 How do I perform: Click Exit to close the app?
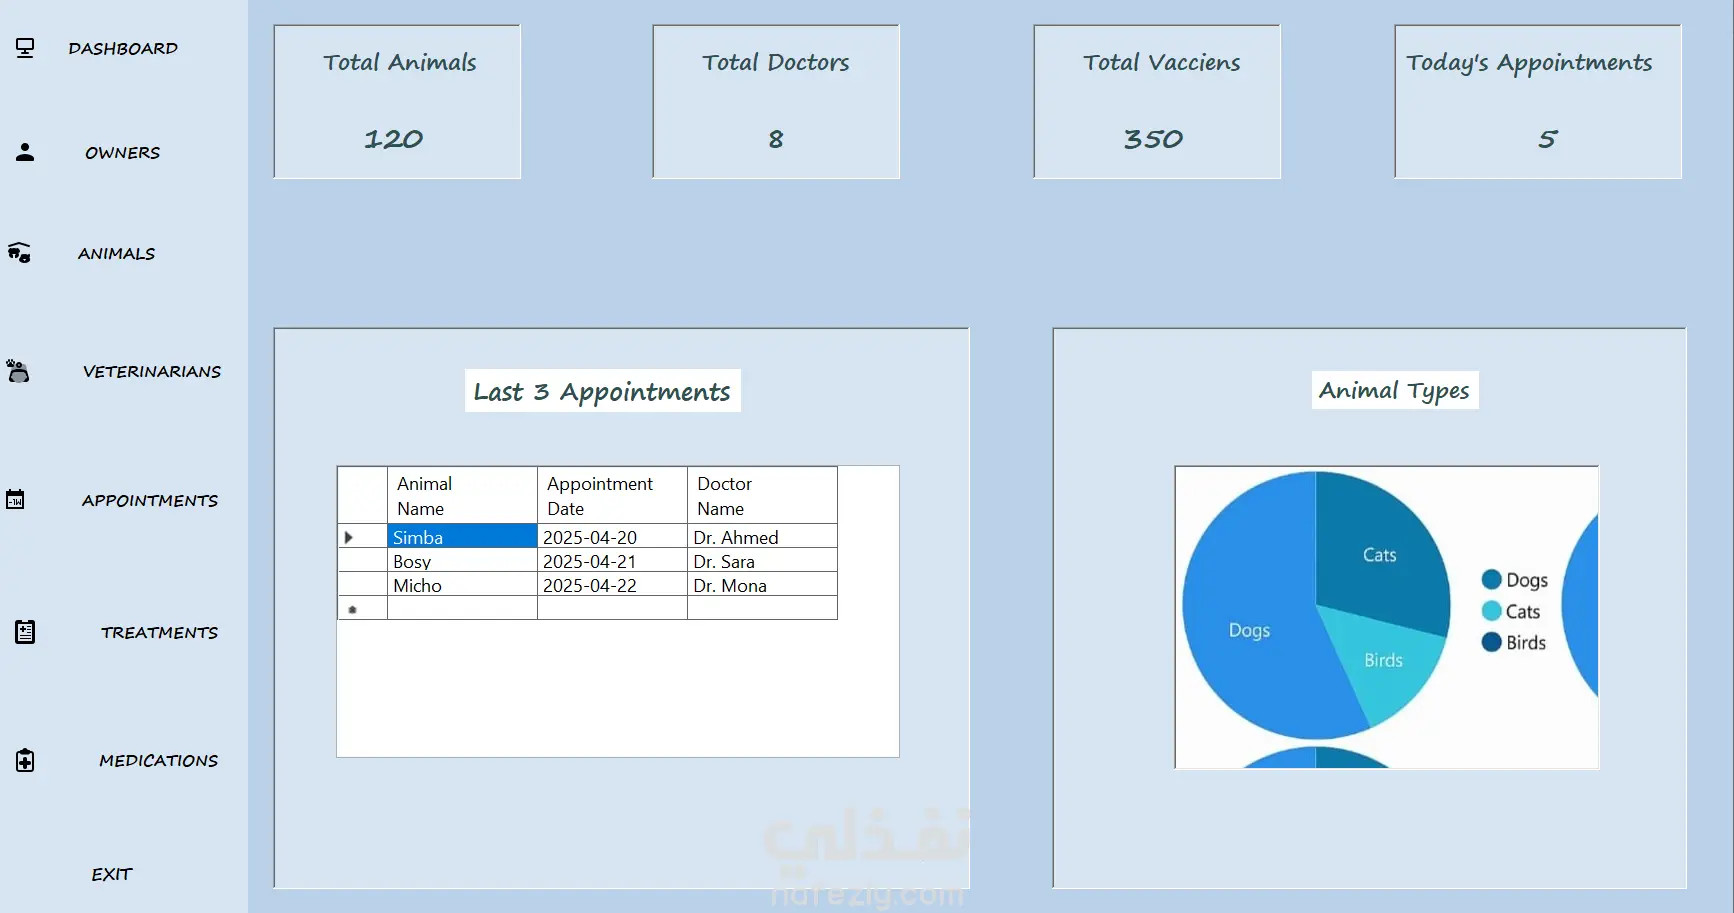click(112, 874)
